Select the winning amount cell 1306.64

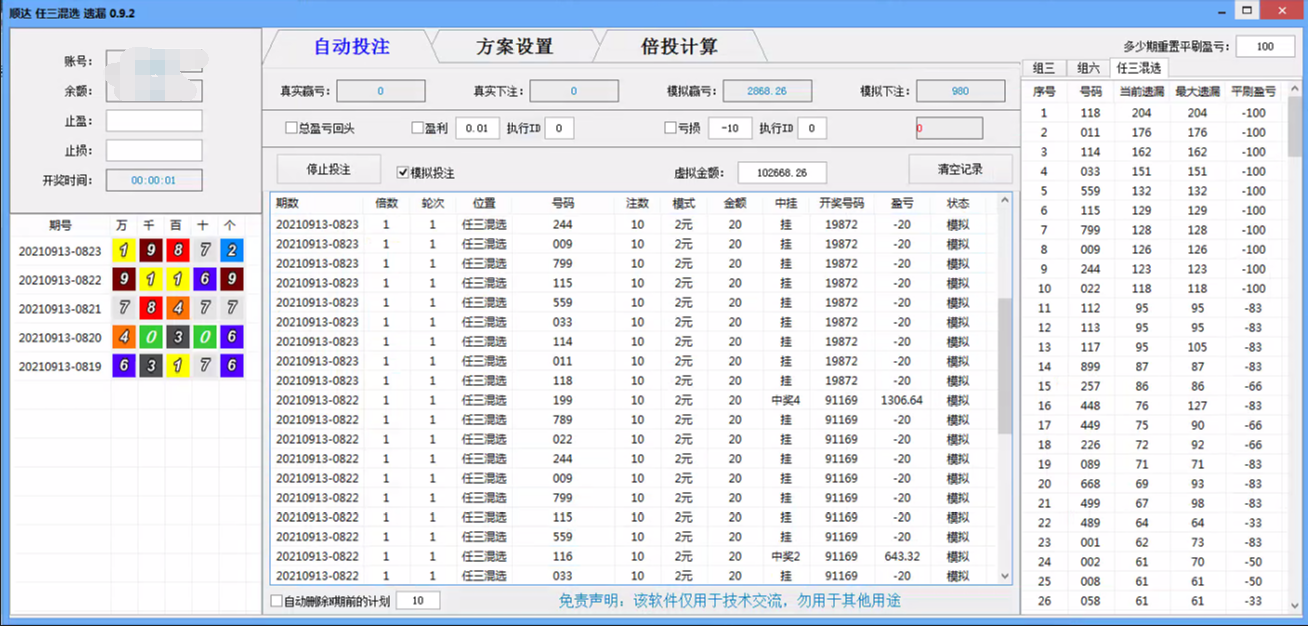(x=902, y=400)
